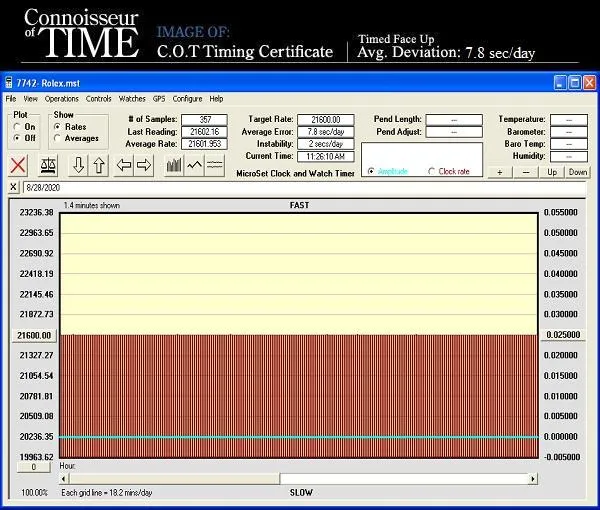
Task: Minimize the MicroSet window
Action: [x=560, y=83]
